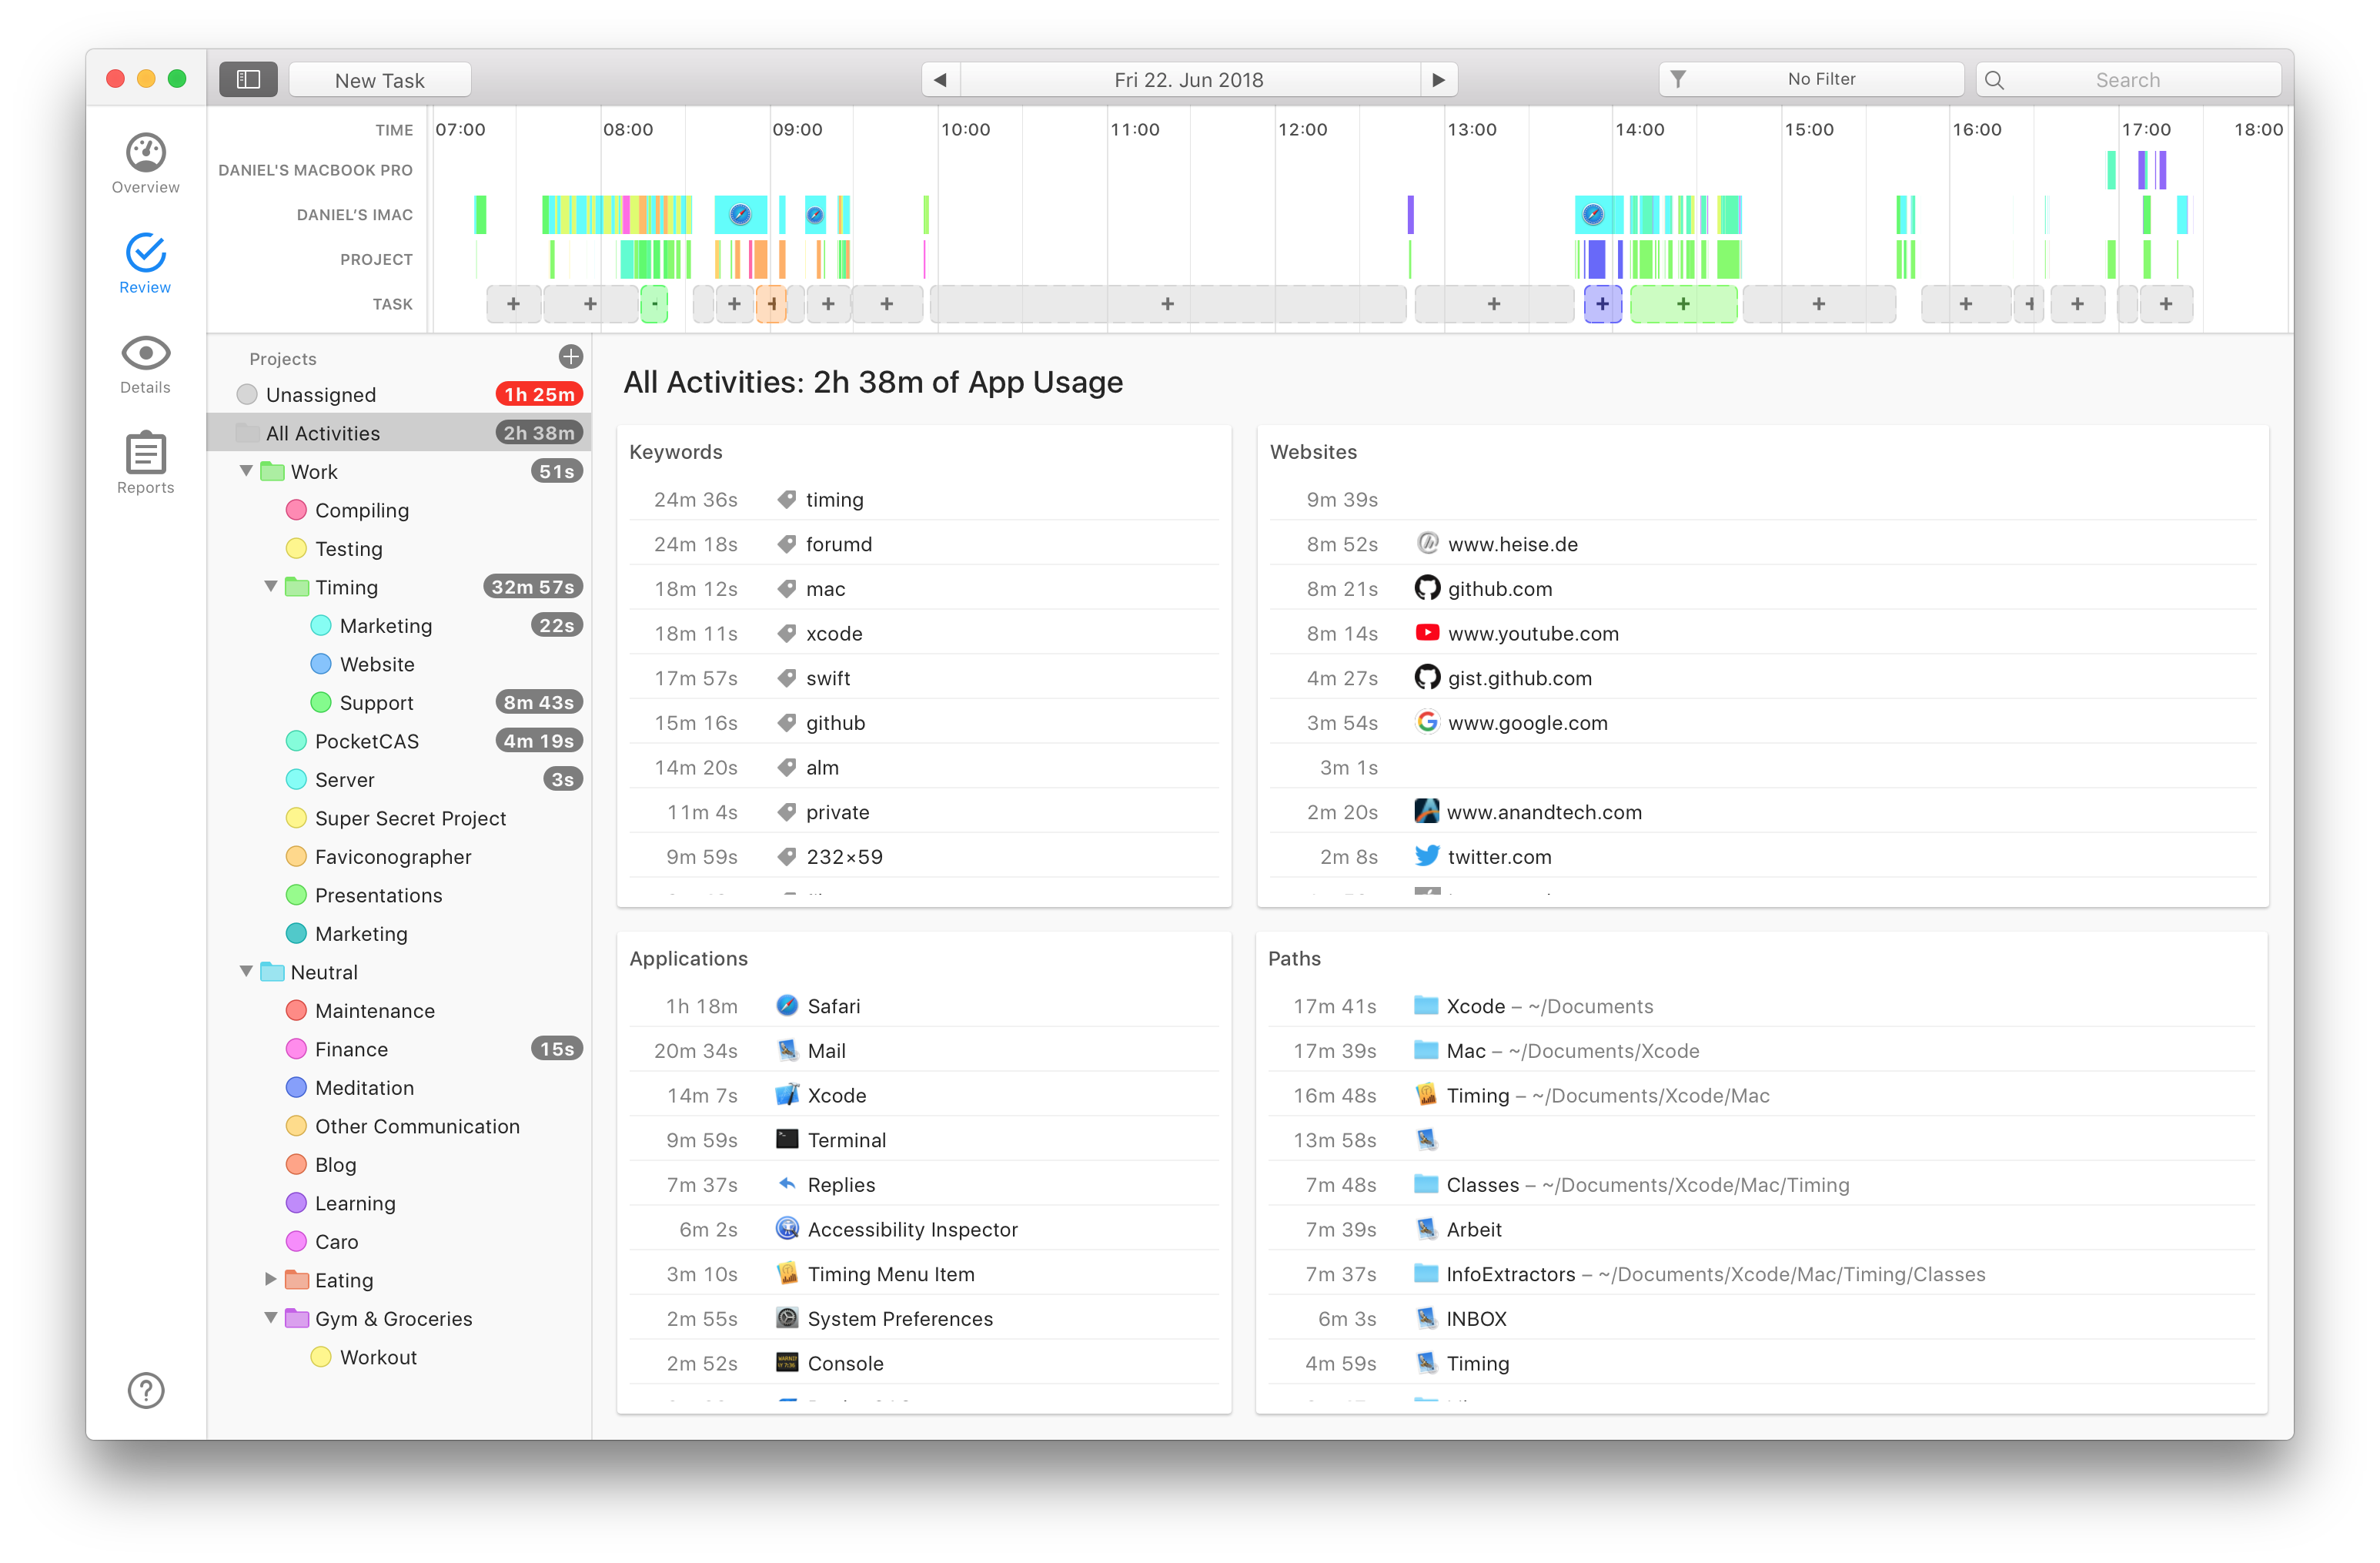
Task: Expand the Eating project folder
Action: pyautogui.click(x=271, y=1279)
